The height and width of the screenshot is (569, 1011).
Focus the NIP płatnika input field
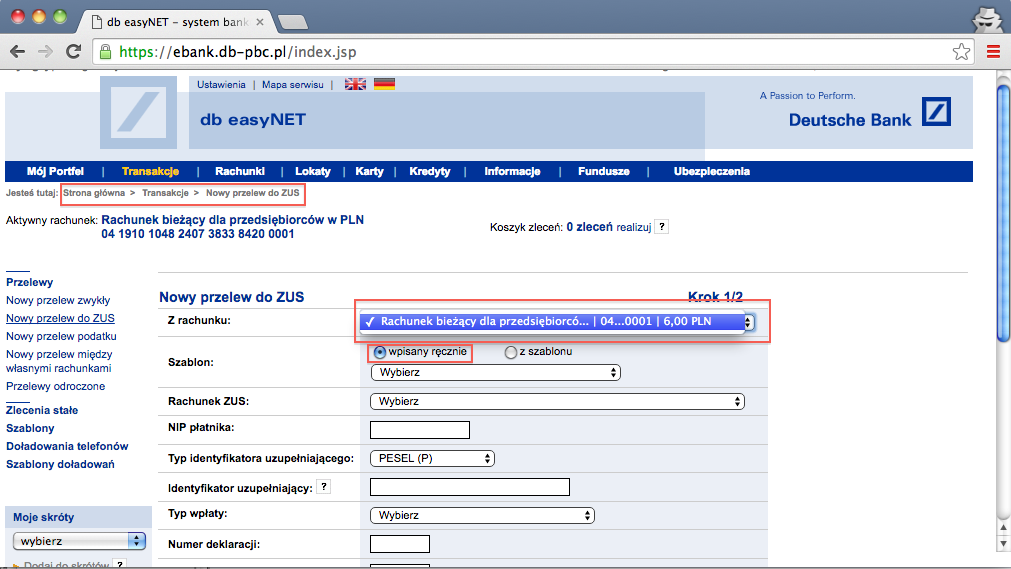tap(420, 430)
